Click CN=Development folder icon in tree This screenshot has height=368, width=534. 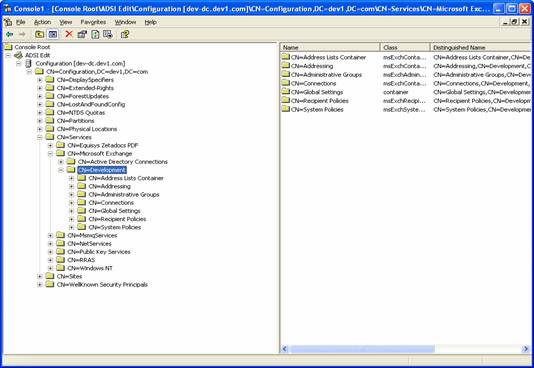click(71, 170)
